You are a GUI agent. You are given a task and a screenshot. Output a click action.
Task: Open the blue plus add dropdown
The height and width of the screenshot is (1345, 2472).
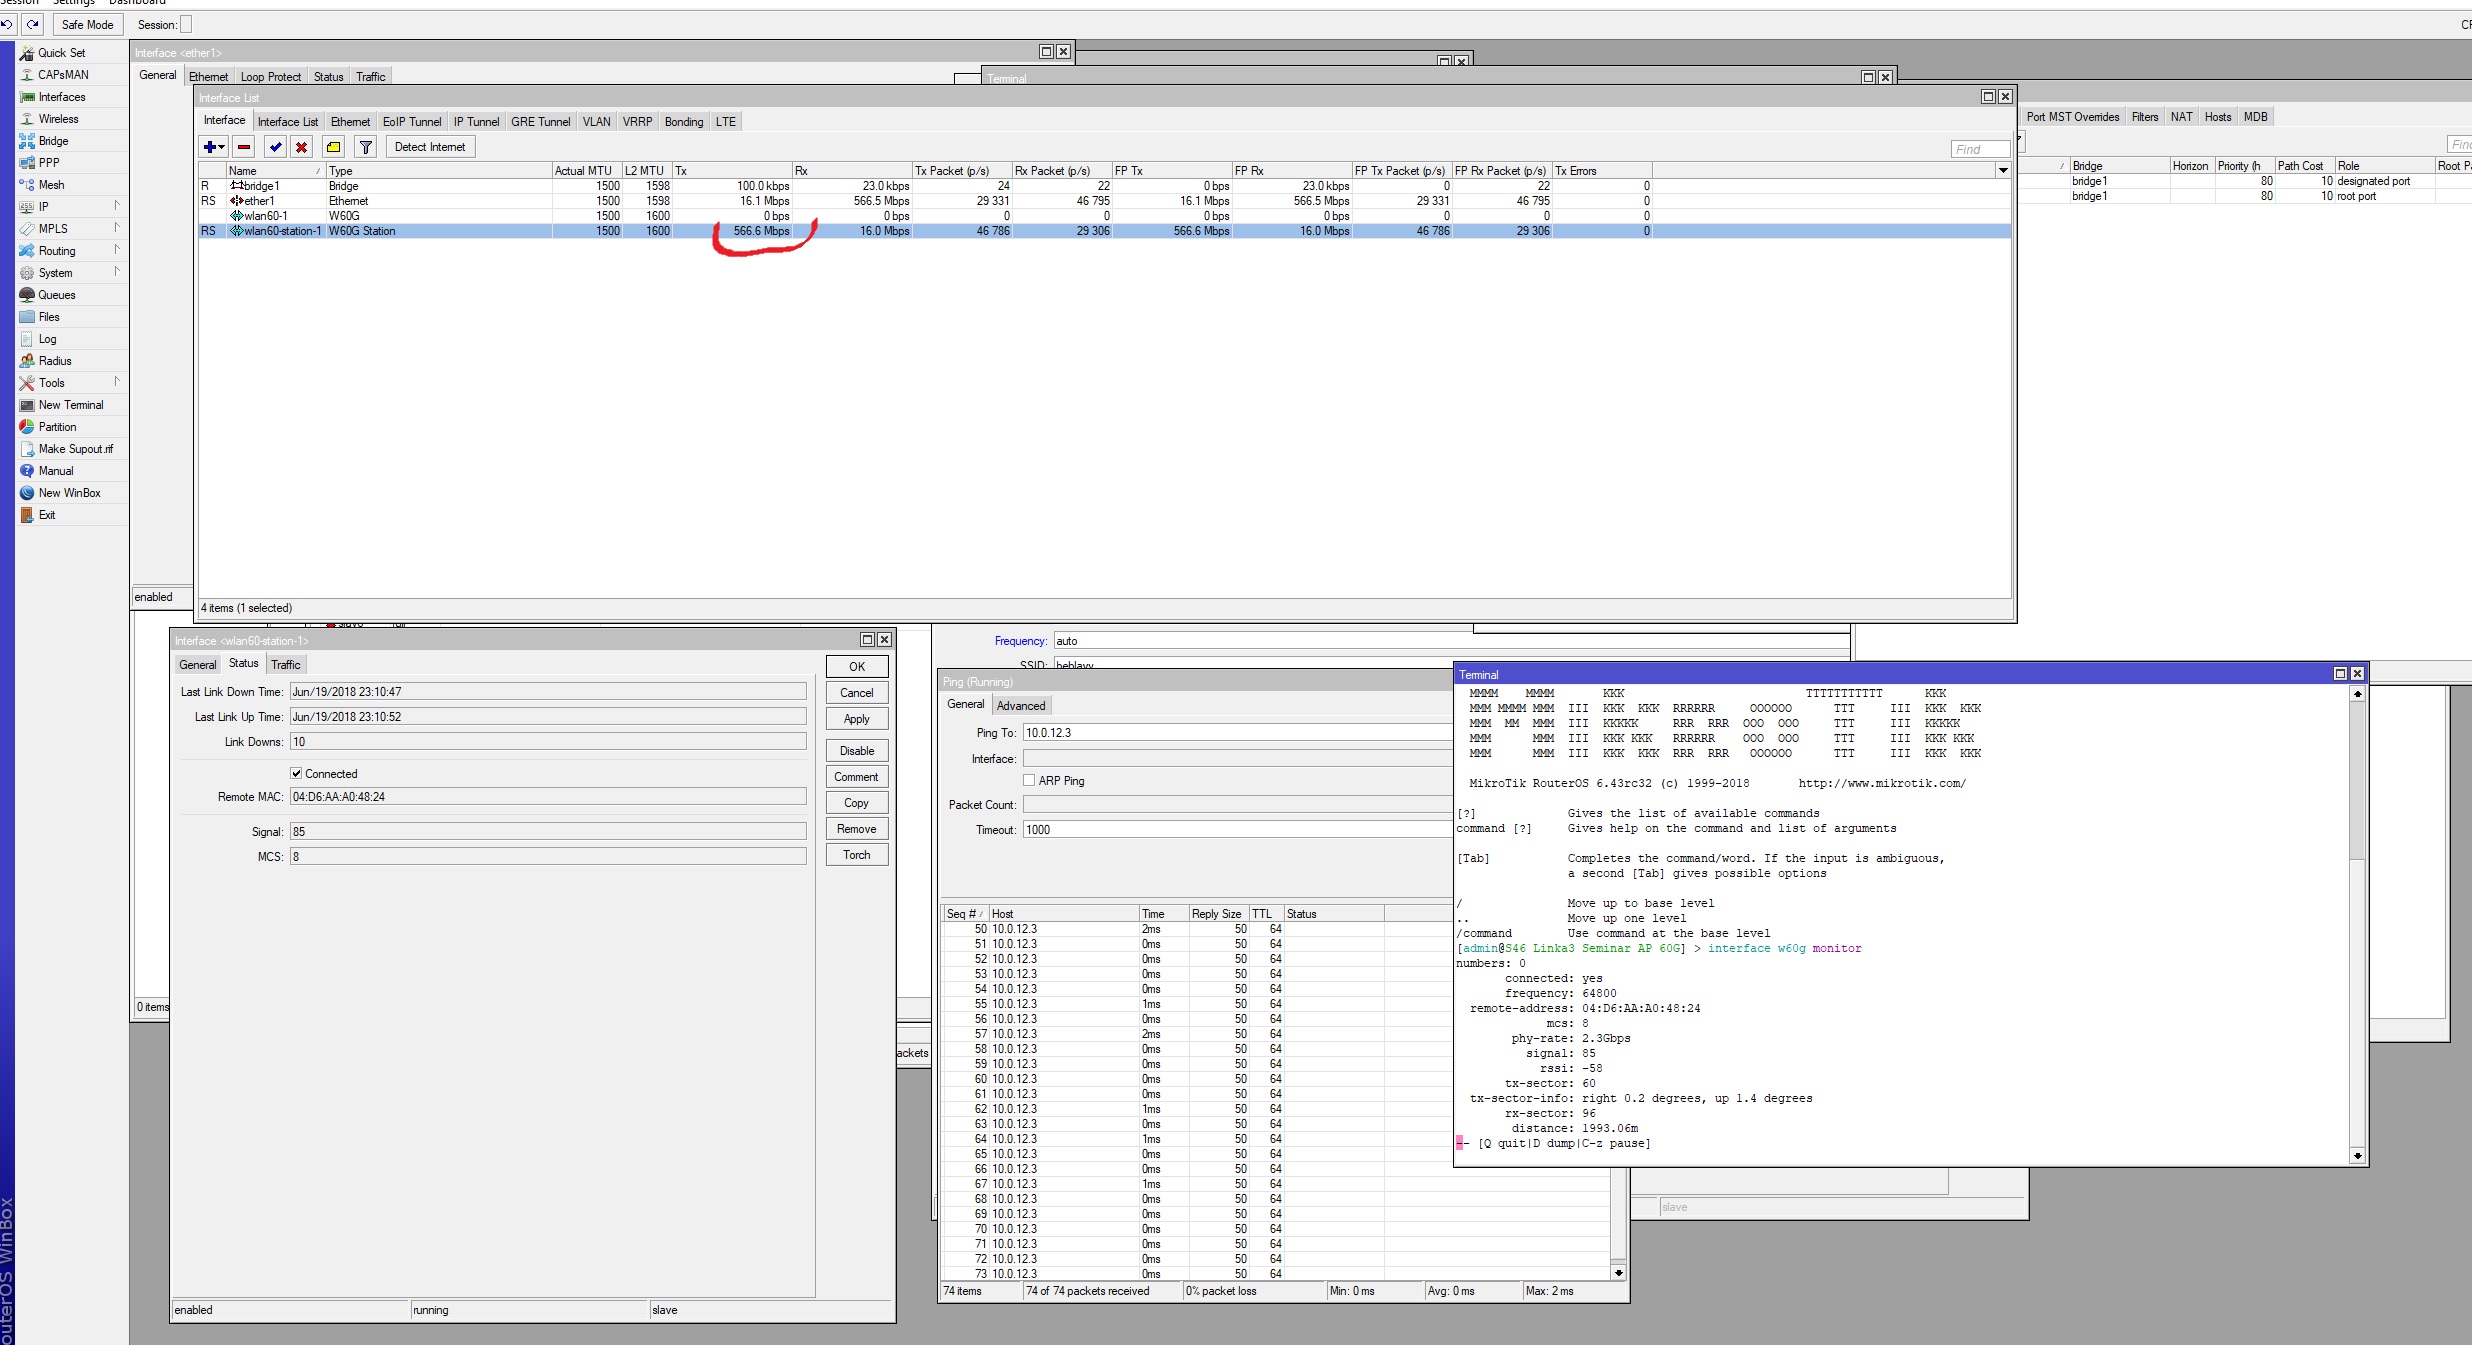213,147
